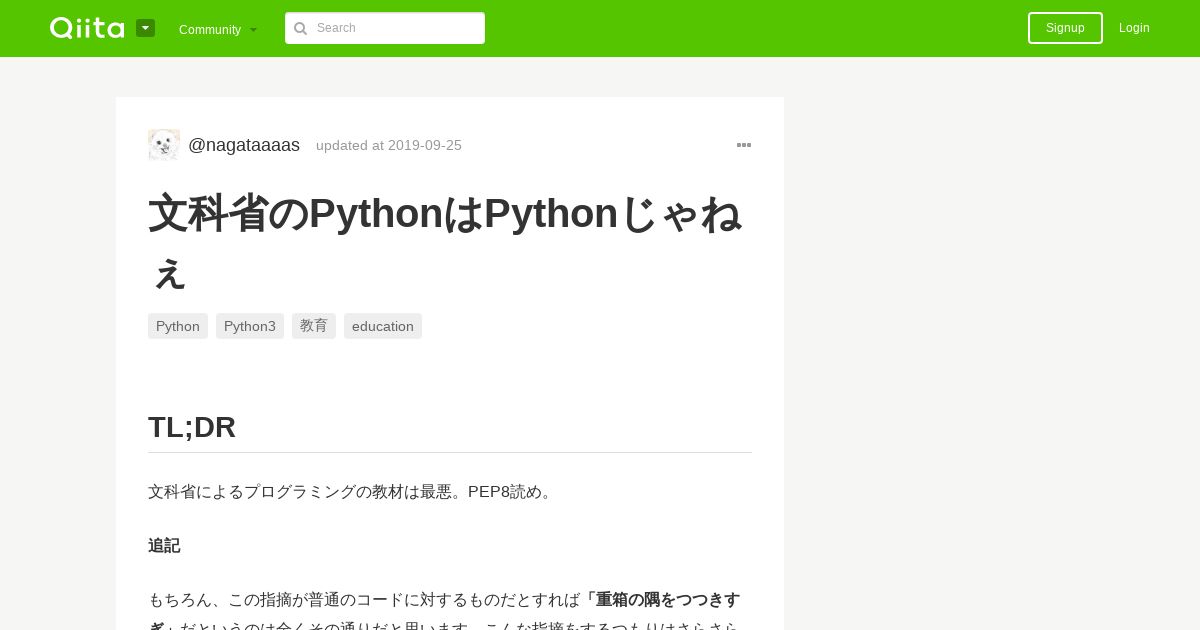1200x630 pixels.
Task: Select the 教育 tag
Action: (x=314, y=326)
